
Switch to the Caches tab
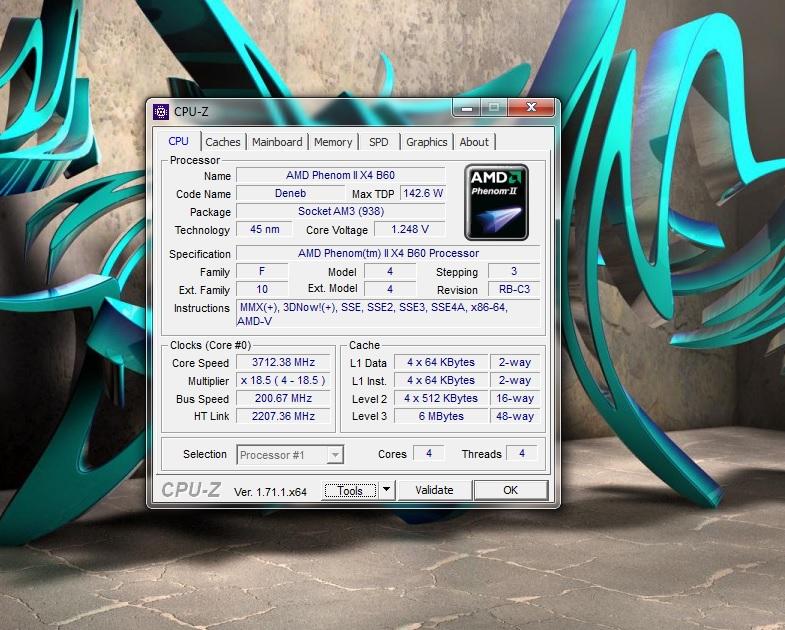[x=223, y=142]
